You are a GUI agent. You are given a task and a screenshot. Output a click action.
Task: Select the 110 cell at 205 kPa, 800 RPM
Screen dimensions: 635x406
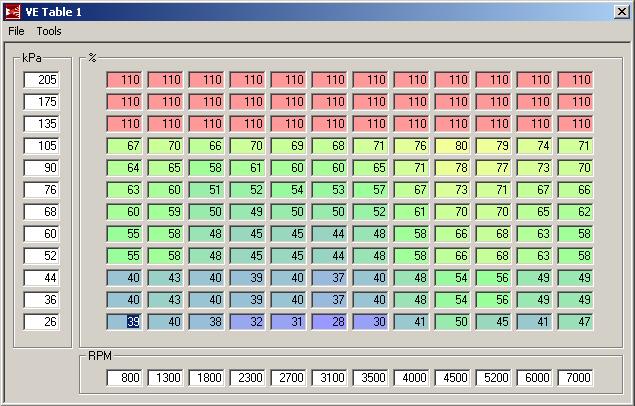point(124,80)
